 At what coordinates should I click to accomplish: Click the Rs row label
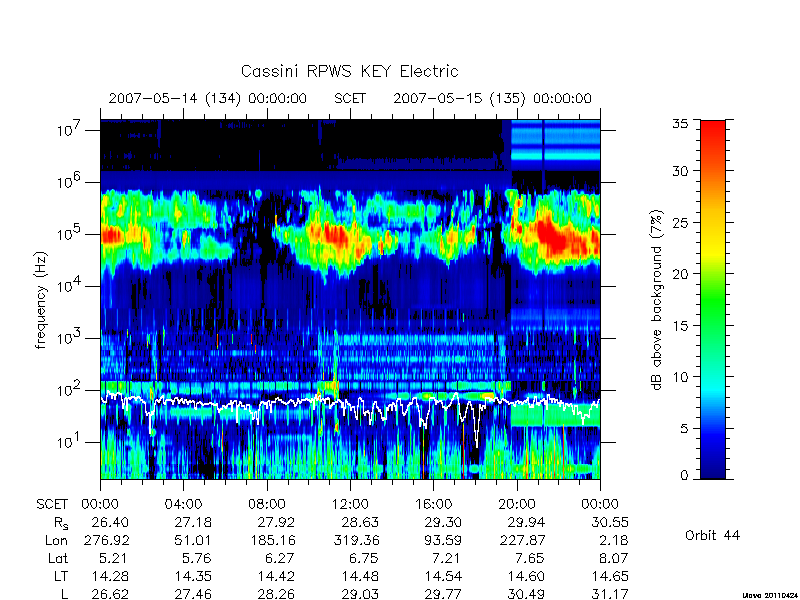point(61,523)
